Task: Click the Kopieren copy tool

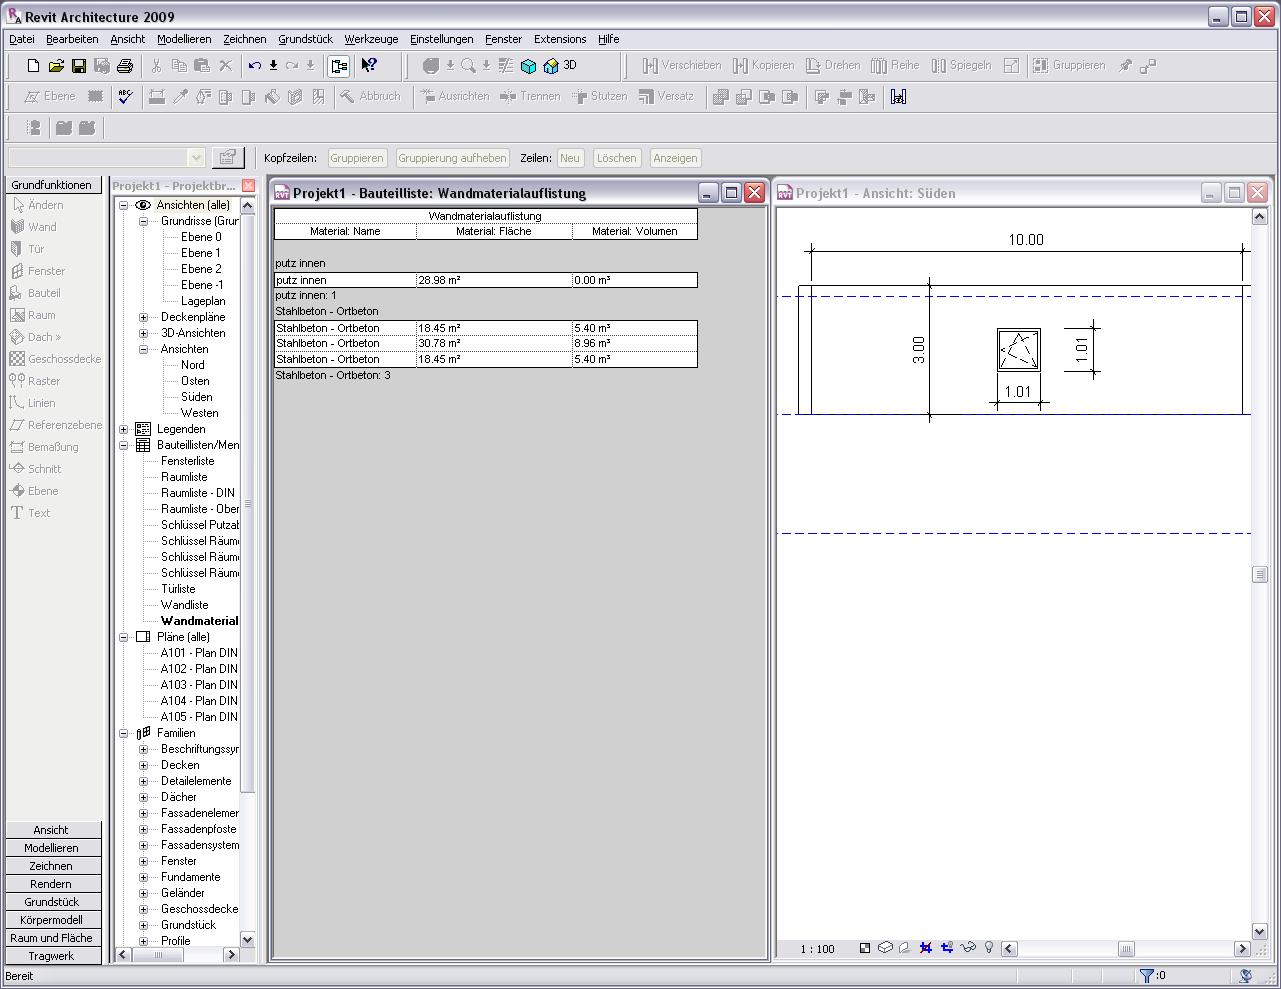Action: coord(763,66)
